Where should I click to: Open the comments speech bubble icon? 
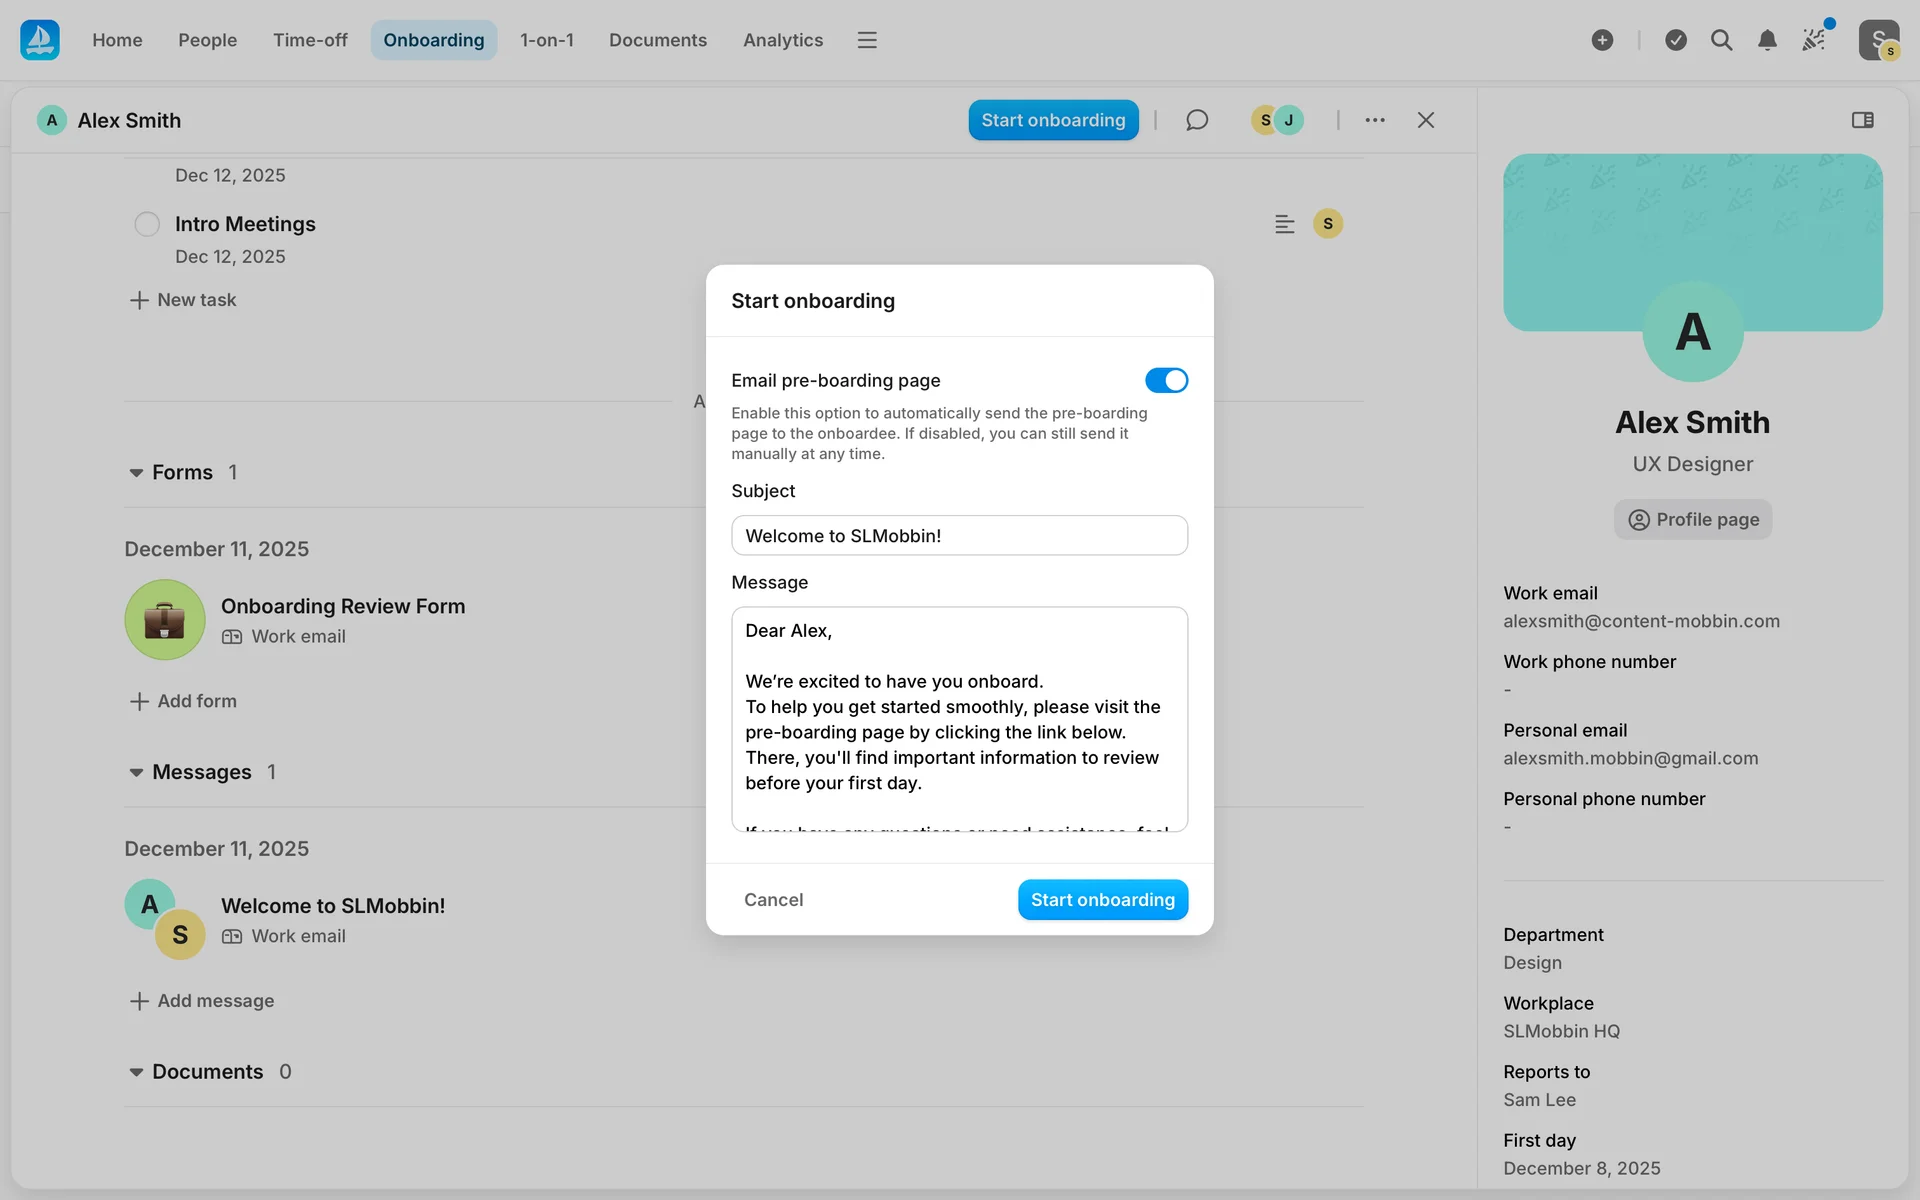[x=1197, y=120]
